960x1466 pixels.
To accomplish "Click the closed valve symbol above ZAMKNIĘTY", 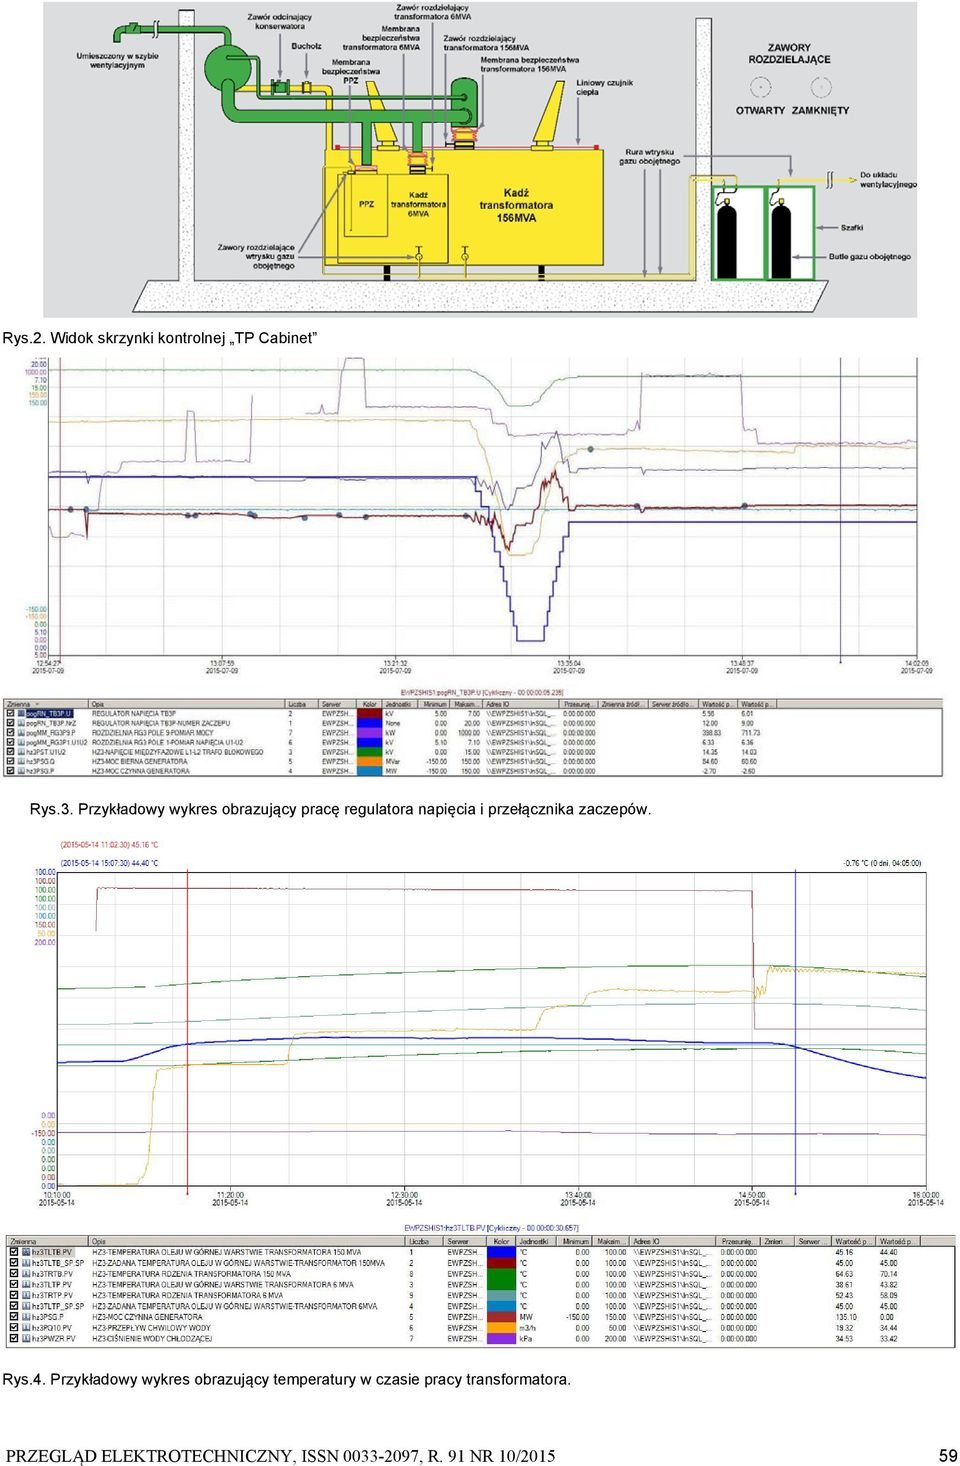I will point(821,88).
